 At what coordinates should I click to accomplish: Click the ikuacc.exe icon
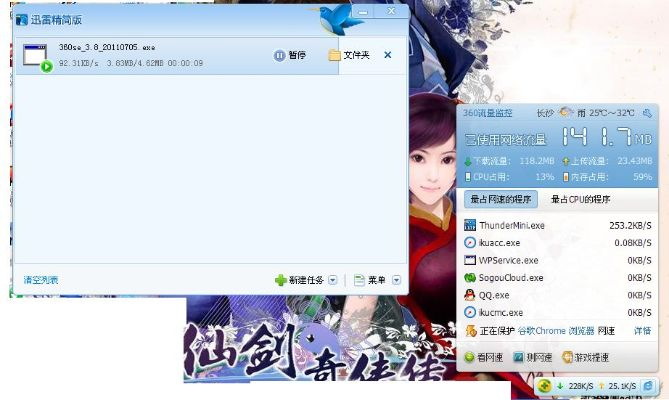point(470,243)
